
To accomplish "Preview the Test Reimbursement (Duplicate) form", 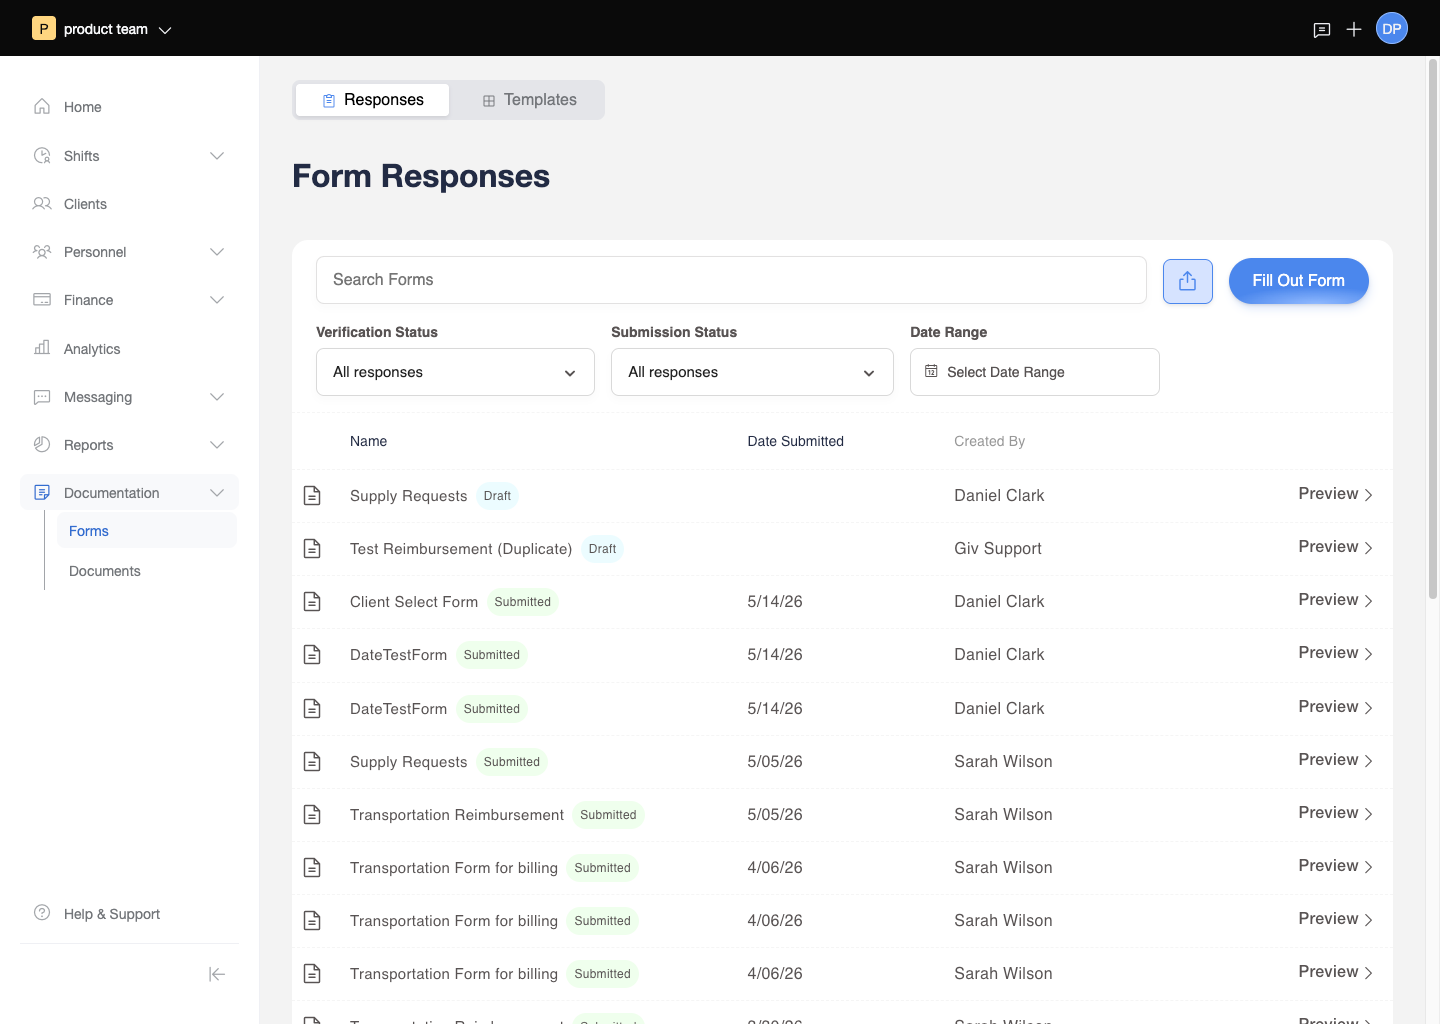I will (1335, 547).
